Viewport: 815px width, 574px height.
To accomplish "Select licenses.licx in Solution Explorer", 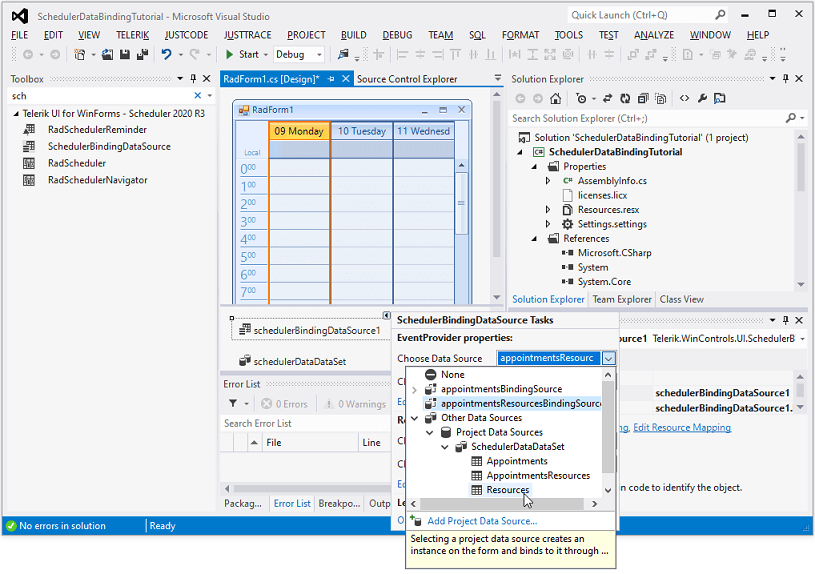I will point(602,195).
